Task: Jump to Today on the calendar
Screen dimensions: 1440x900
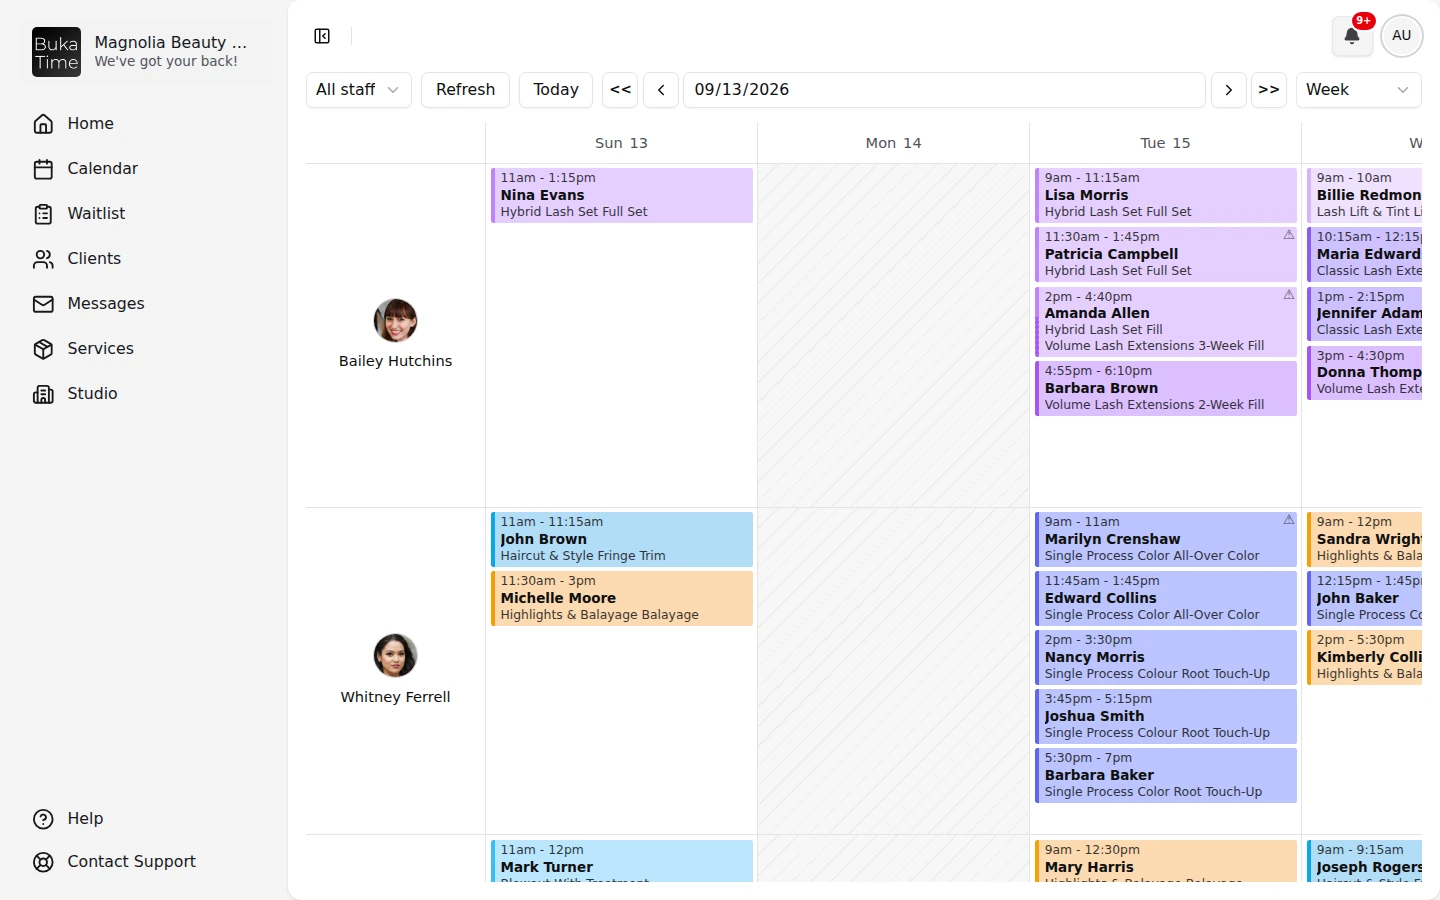Action: click(556, 90)
